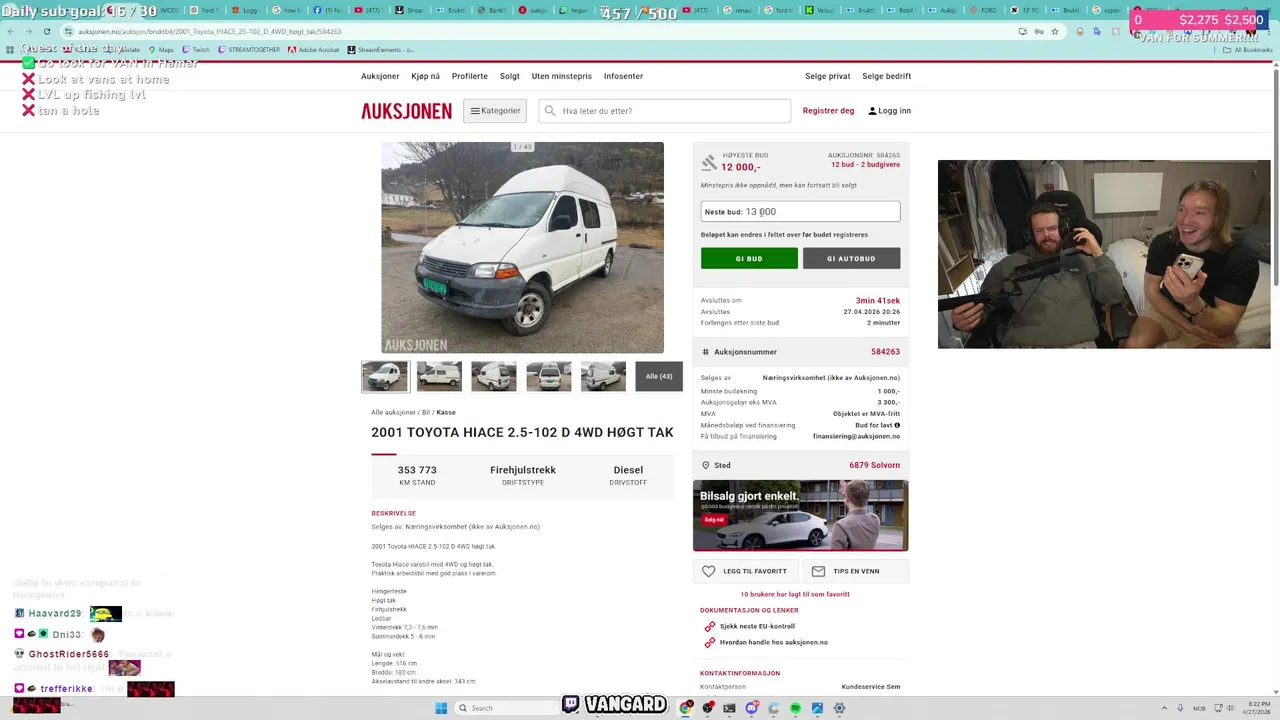Open the Auksjoner menu item

[x=380, y=76]
